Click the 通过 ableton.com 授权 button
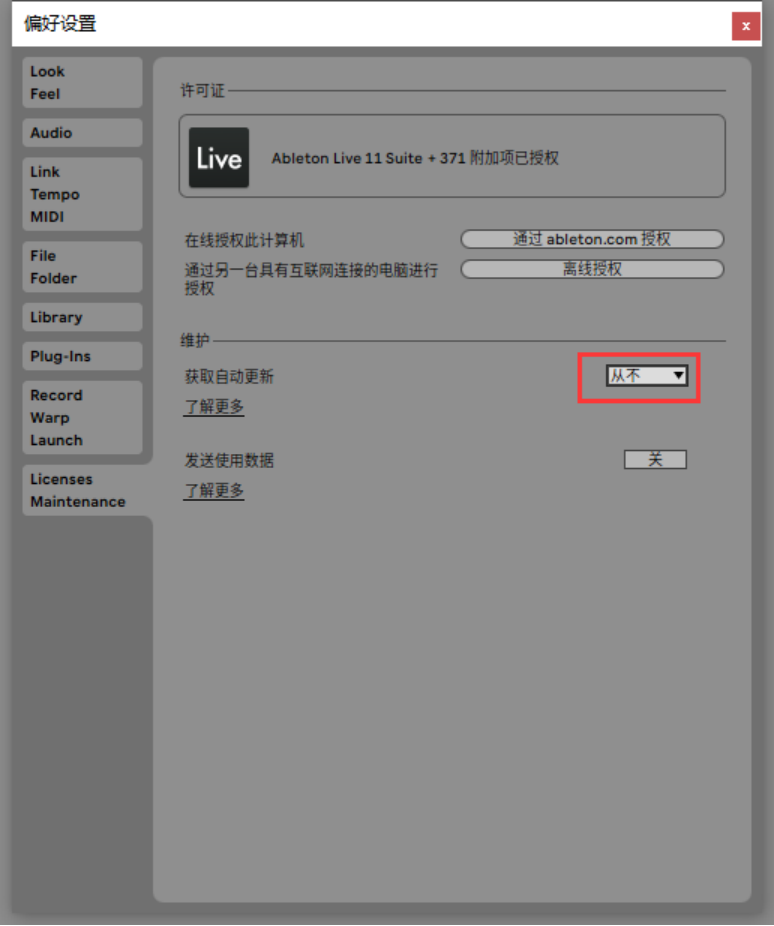 [592, 239]
